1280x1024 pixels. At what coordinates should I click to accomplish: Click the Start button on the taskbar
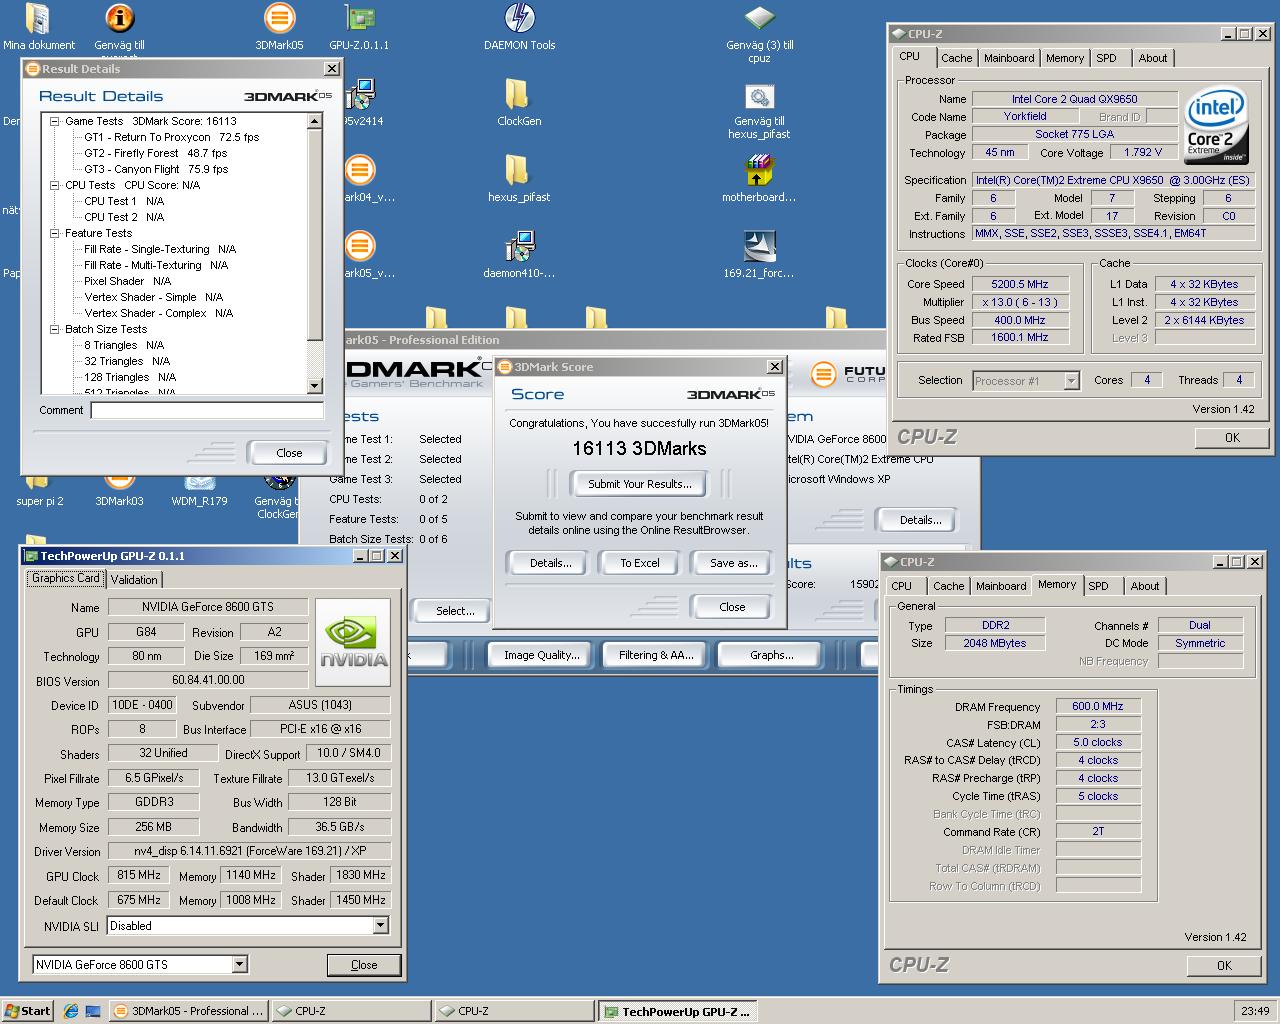pyautogui.click(x=27, y=1011)
